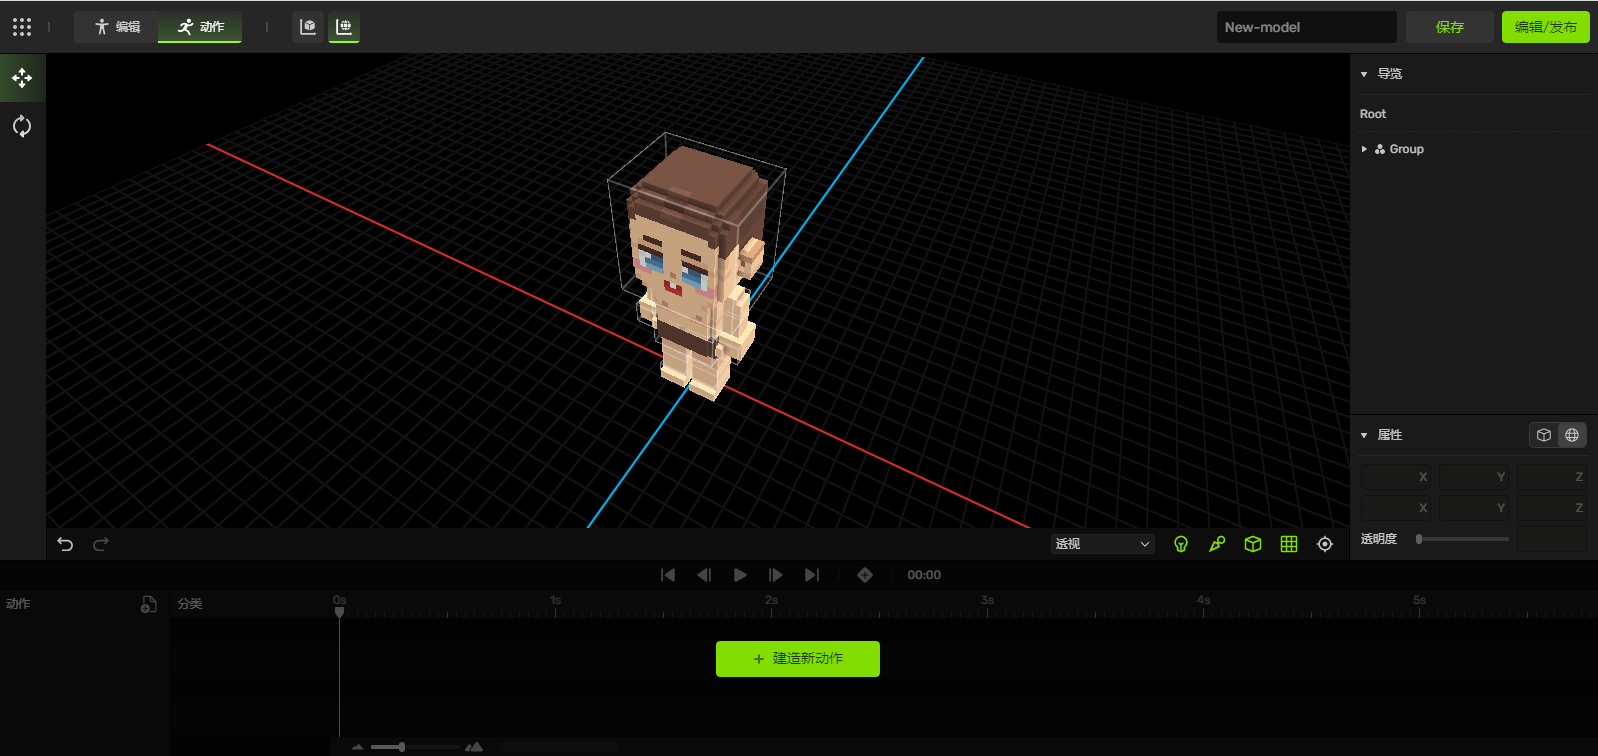Select the Move tool in the left toolbar
Image resolution: width=1598 pixels, height=756 pixels.
point(22,78)
